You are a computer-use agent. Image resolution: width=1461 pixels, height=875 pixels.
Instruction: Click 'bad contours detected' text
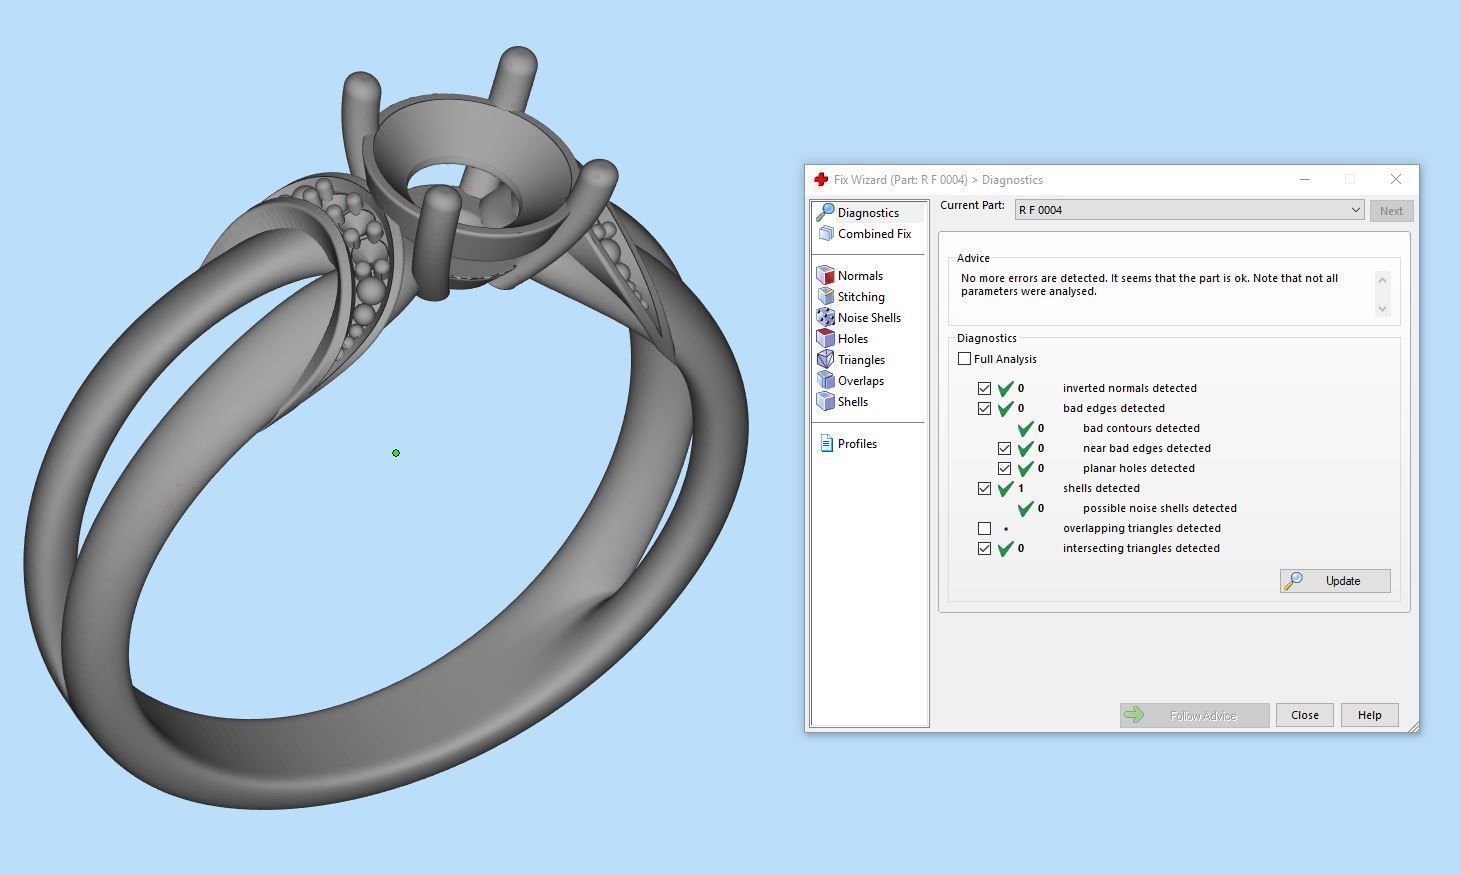click(x=1141, y=428)
